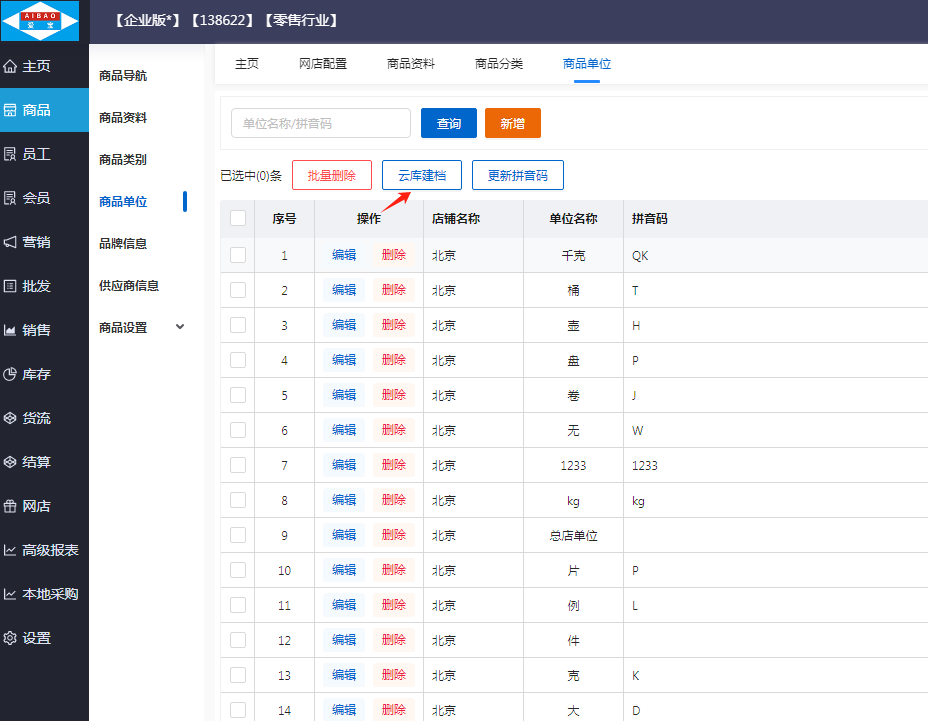Image resolution: width=928 pixels, height=721 pixels.
Task: Click the 云库建档 button
Action: coord(421,175)
